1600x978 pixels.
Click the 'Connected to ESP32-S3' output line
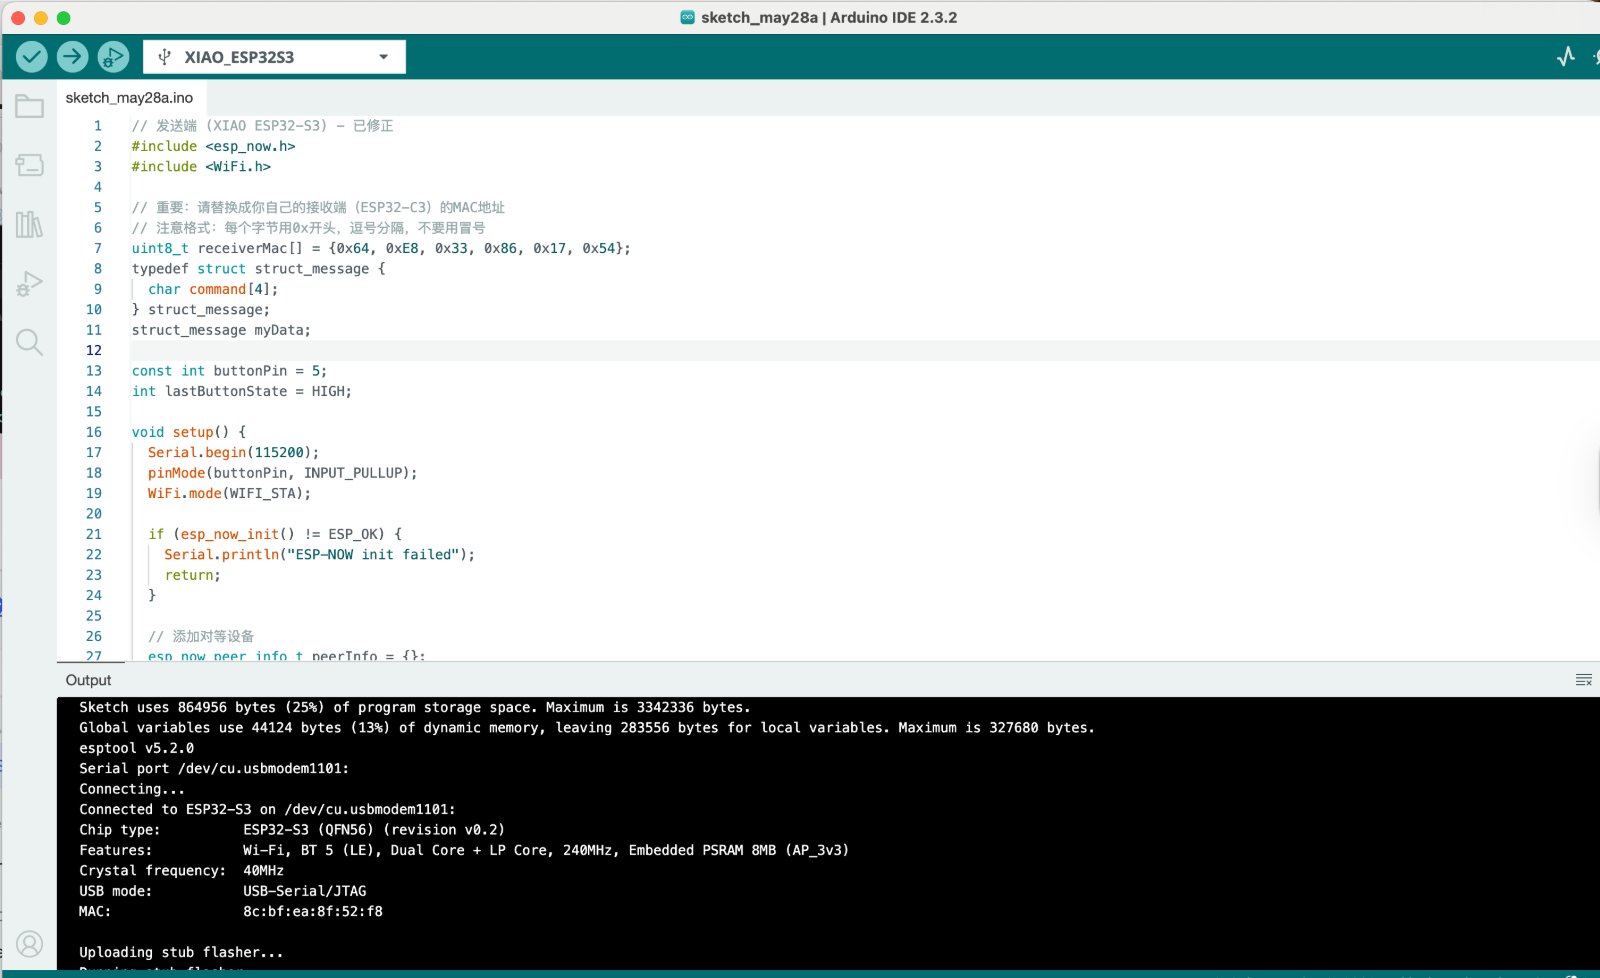click(267, 809)
